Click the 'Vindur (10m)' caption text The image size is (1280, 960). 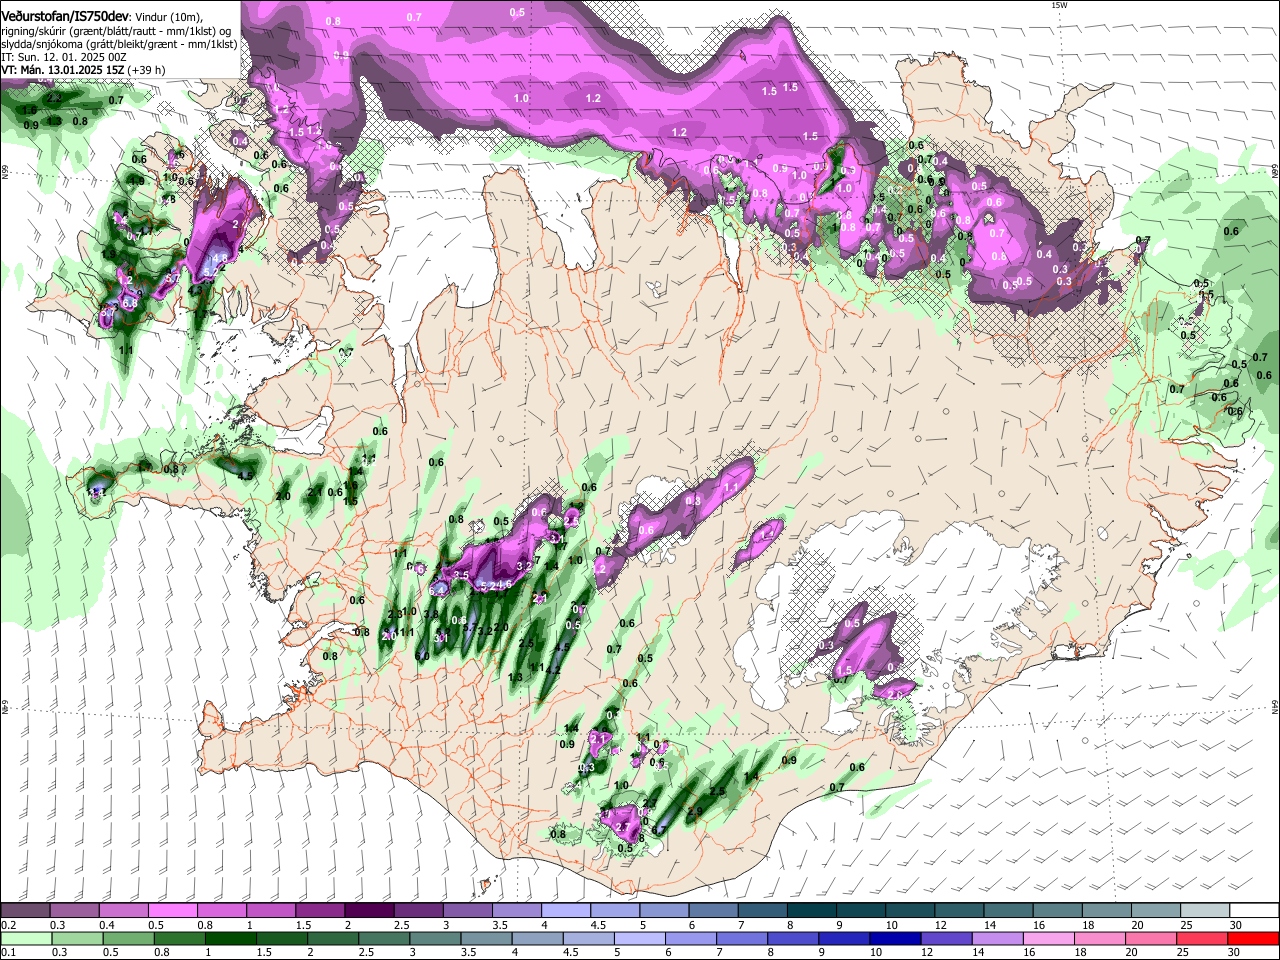click(x=169, y=17)
